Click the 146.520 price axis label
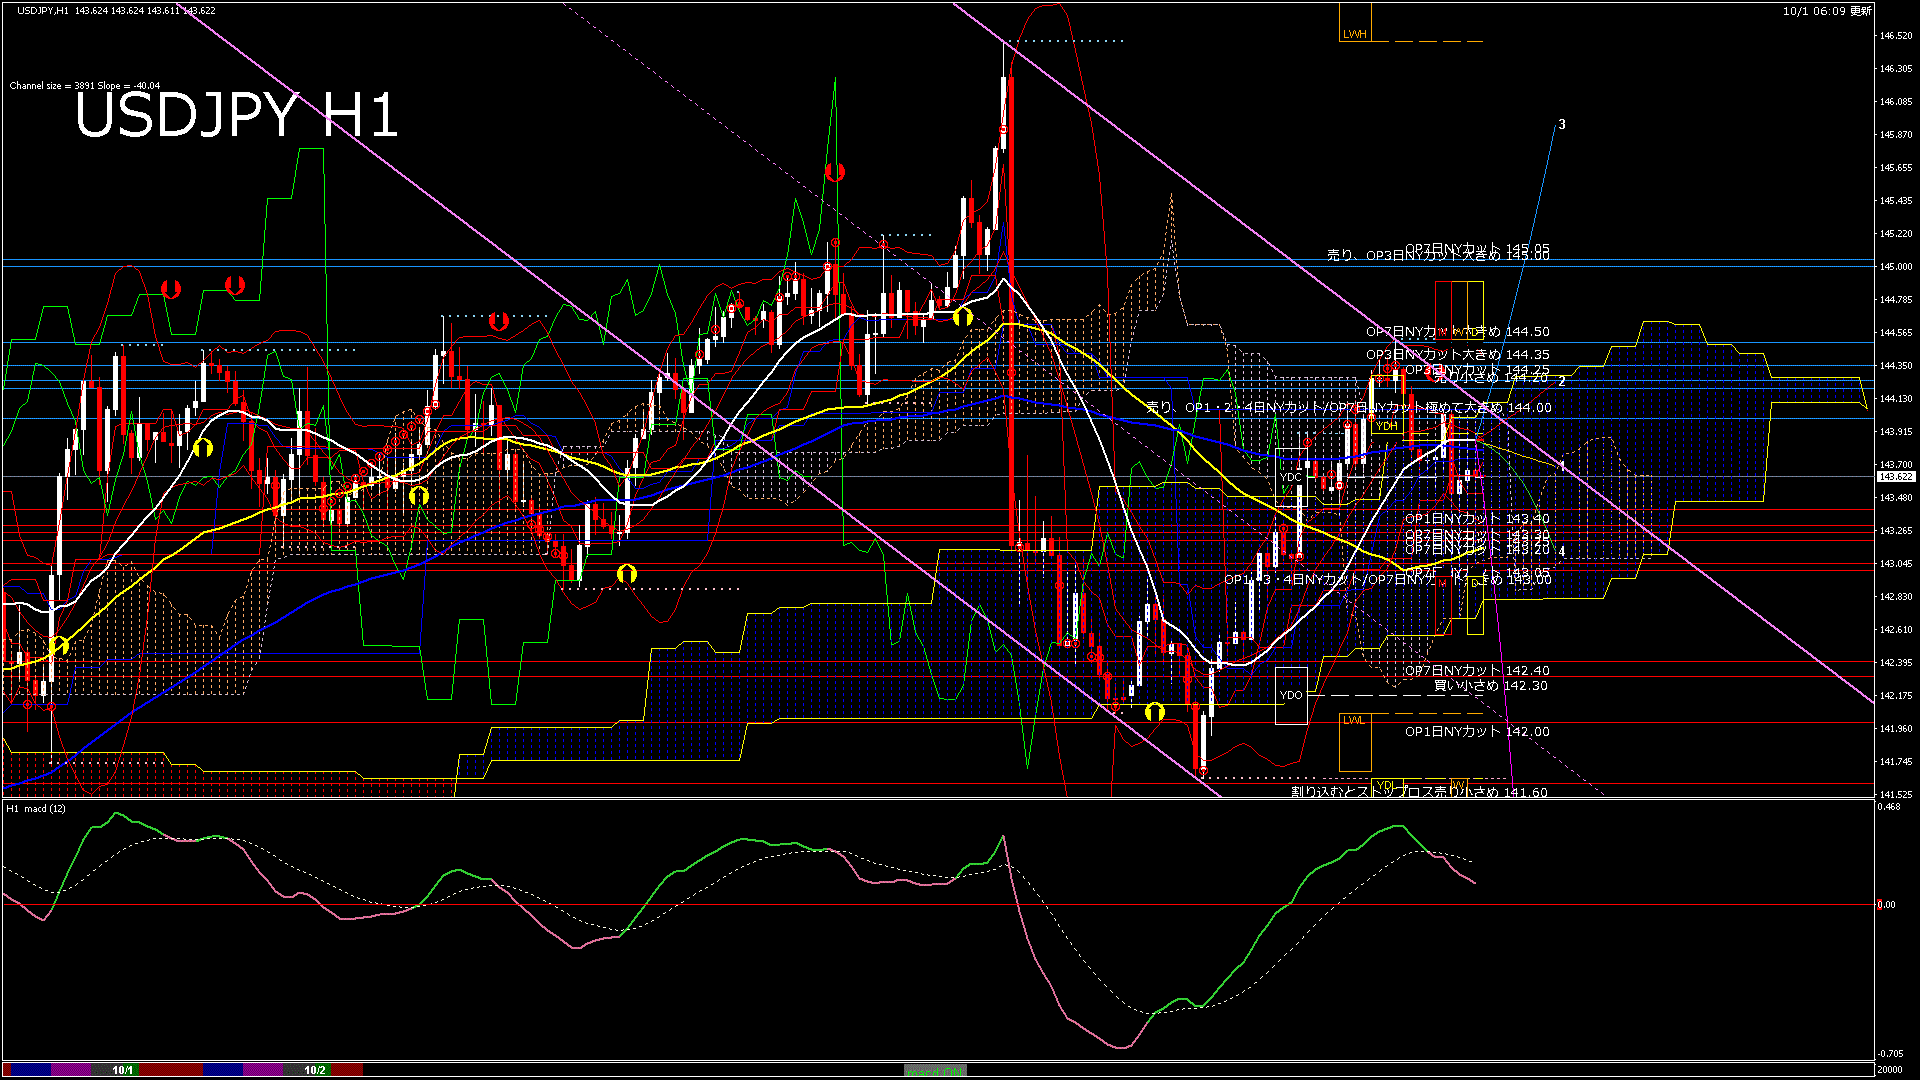Image resolution: width=1920 pixels, height=1080 pixels. tap(1896, 36)
